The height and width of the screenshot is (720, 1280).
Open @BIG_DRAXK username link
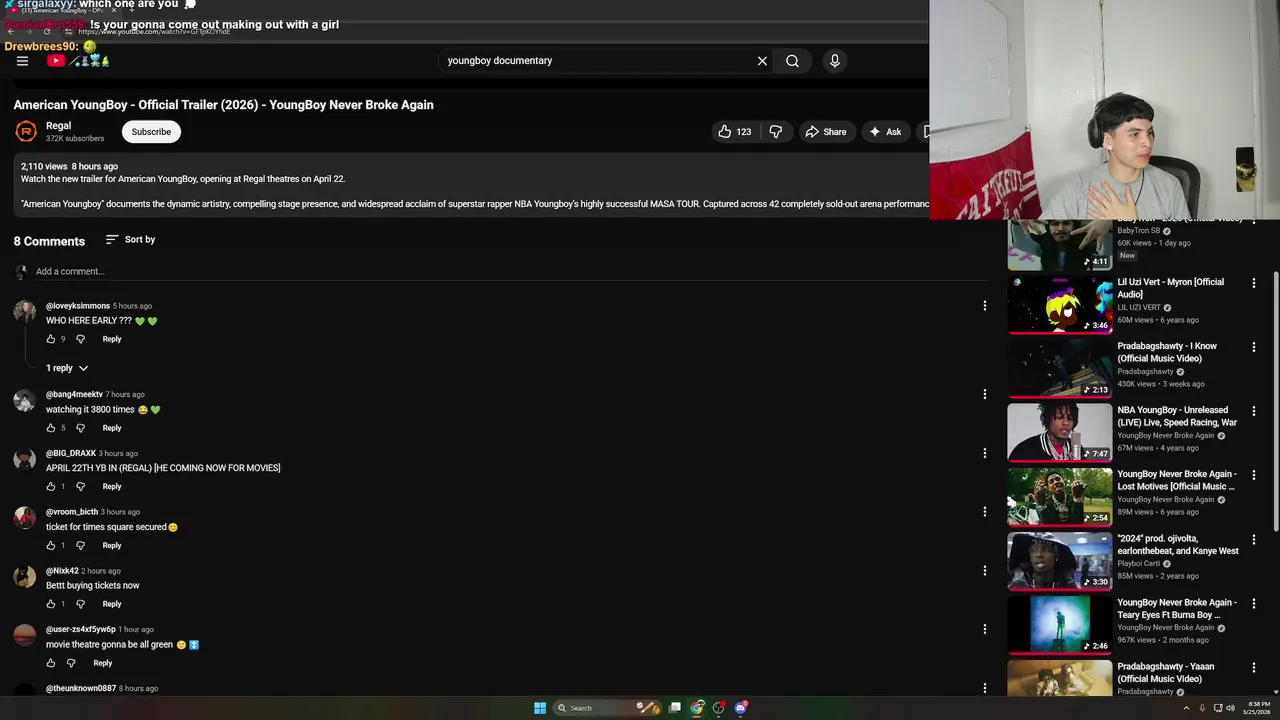point(71,453)
